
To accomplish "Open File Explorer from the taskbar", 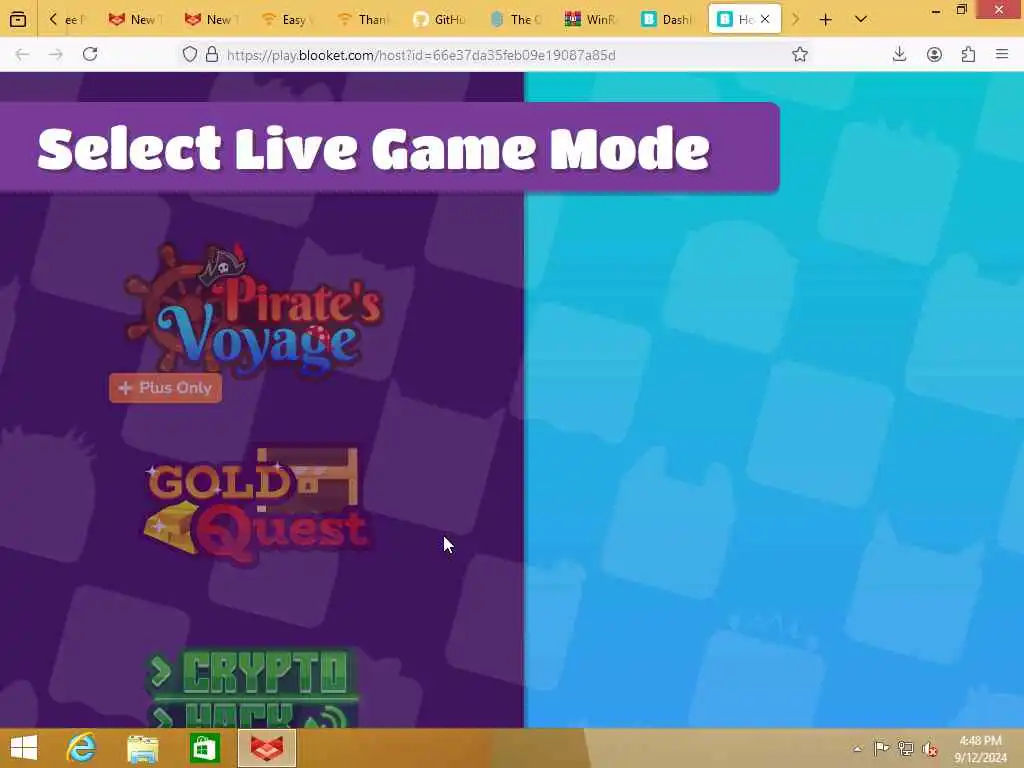I will (x=142, y=748).
